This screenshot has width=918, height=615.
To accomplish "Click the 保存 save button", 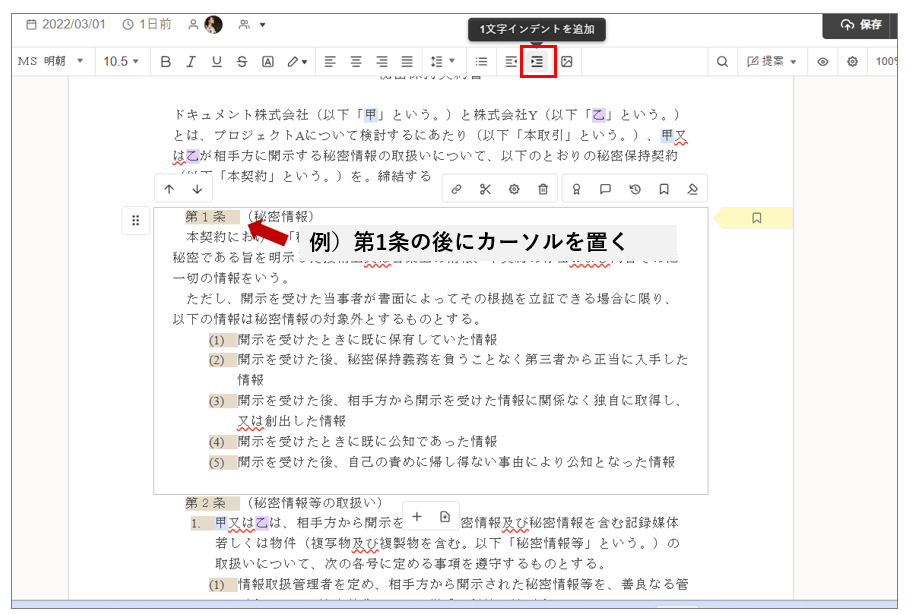I will 862,25.
